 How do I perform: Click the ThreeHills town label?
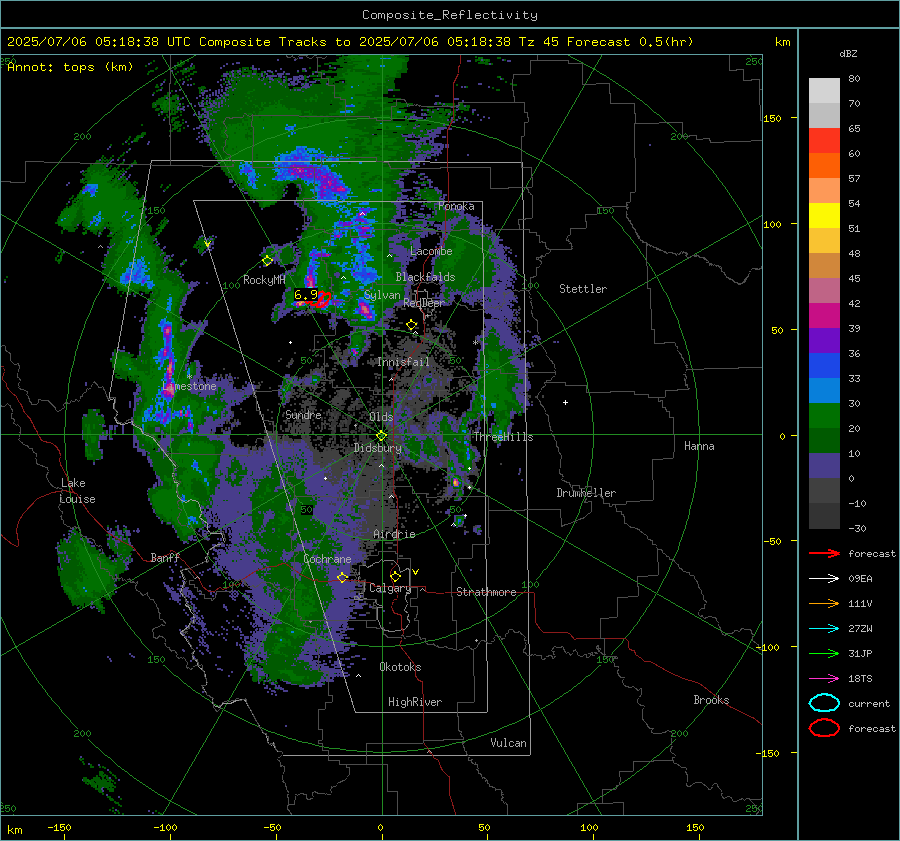pyautogui.click(x=503, y=437)
